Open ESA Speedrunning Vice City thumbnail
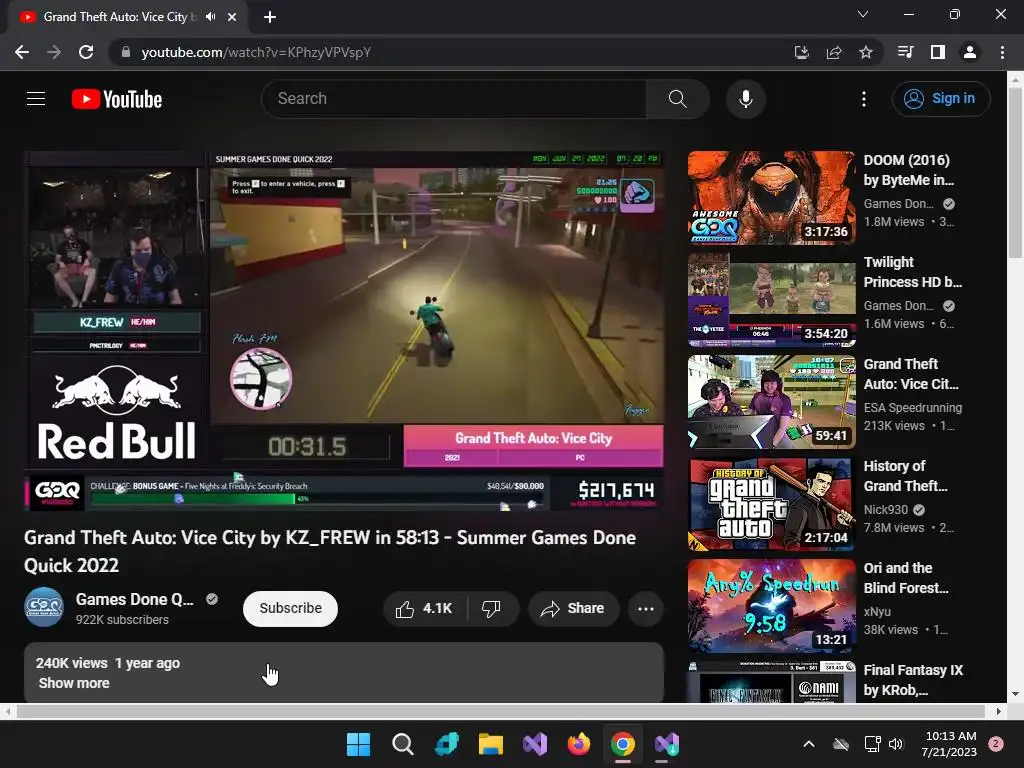This screenshot has width=1024, height=768. (771, 402)
